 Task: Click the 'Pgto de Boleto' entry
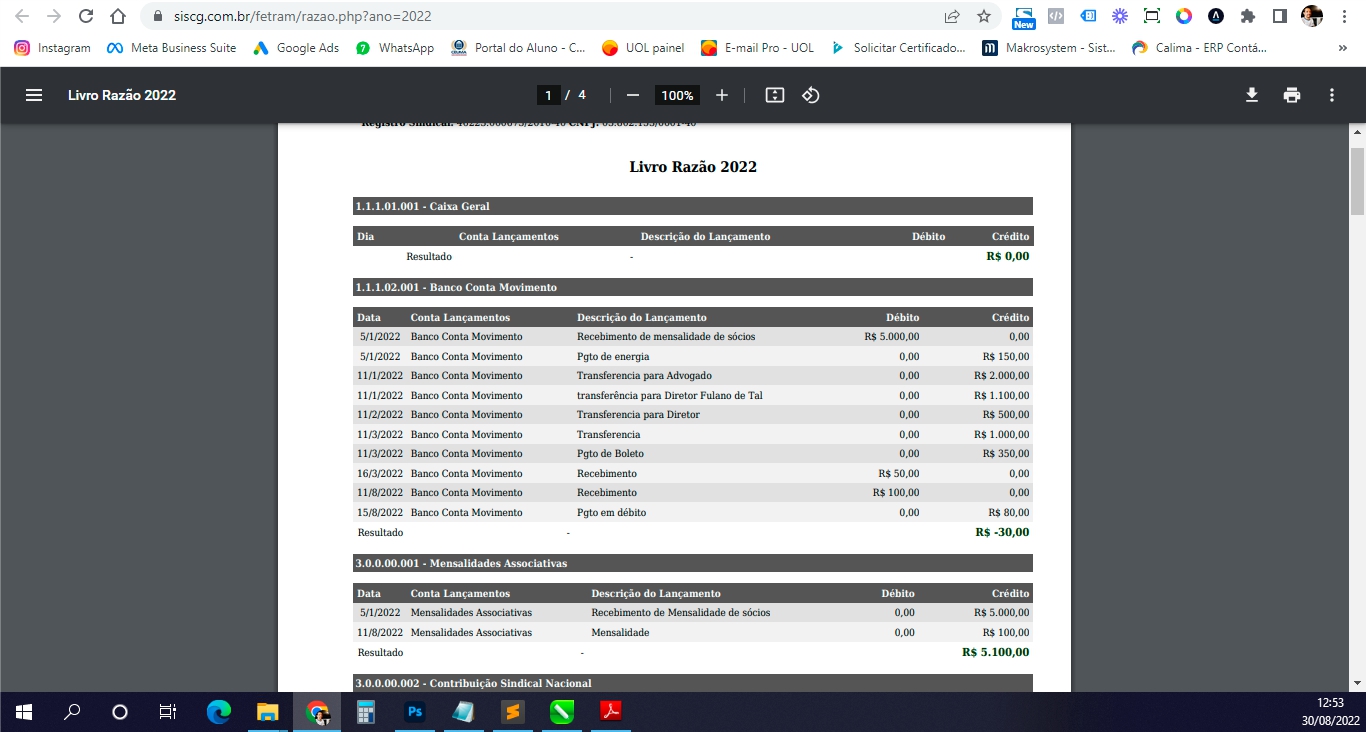tap(611, 454)
